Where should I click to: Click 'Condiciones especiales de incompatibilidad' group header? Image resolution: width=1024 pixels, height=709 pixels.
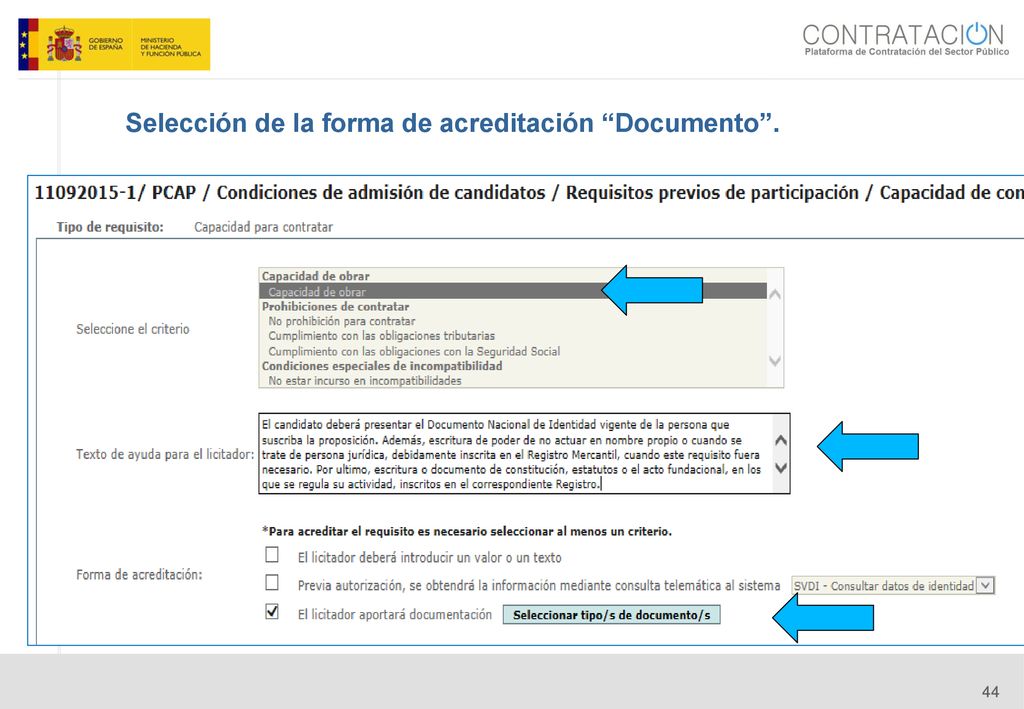(x=382, y=366)
